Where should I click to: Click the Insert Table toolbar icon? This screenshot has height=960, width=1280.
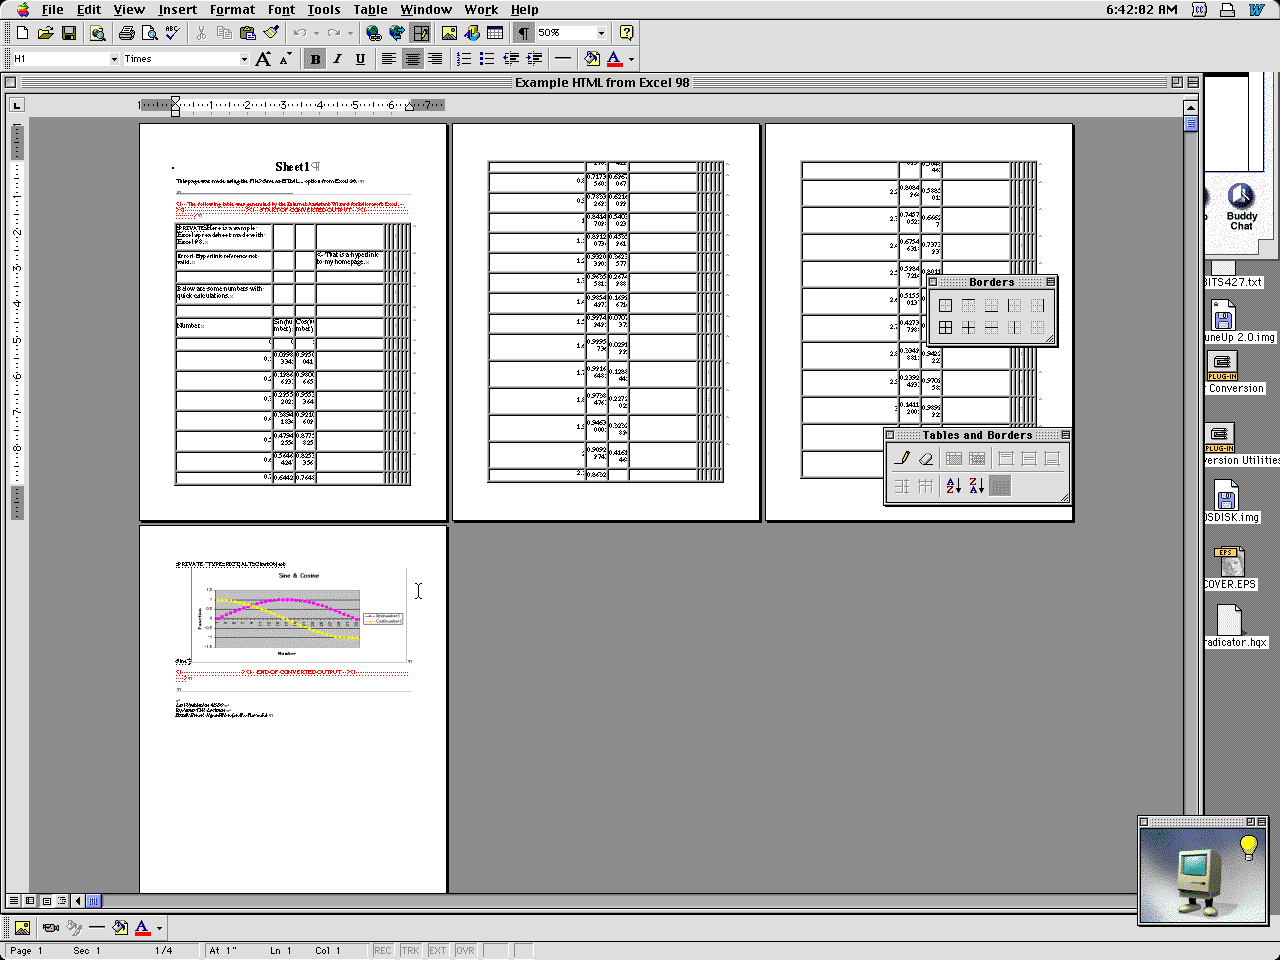click(x=495, y=34)
